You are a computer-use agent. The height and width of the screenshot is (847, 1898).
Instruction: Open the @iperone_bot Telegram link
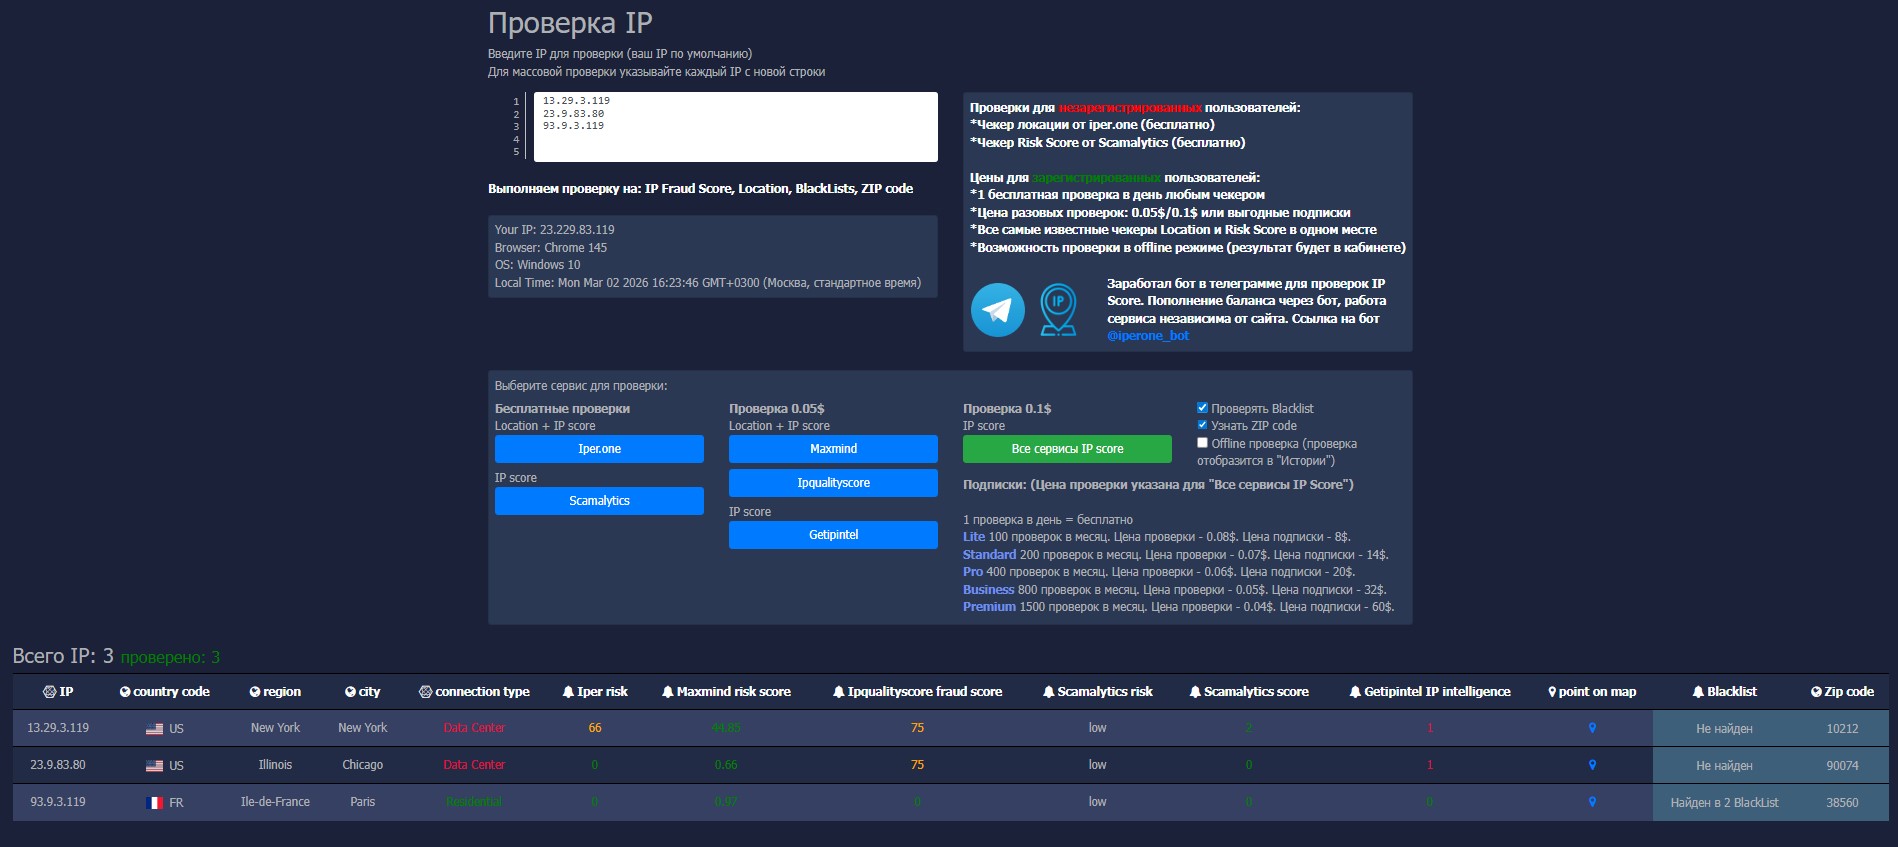tap(1148, 336)
